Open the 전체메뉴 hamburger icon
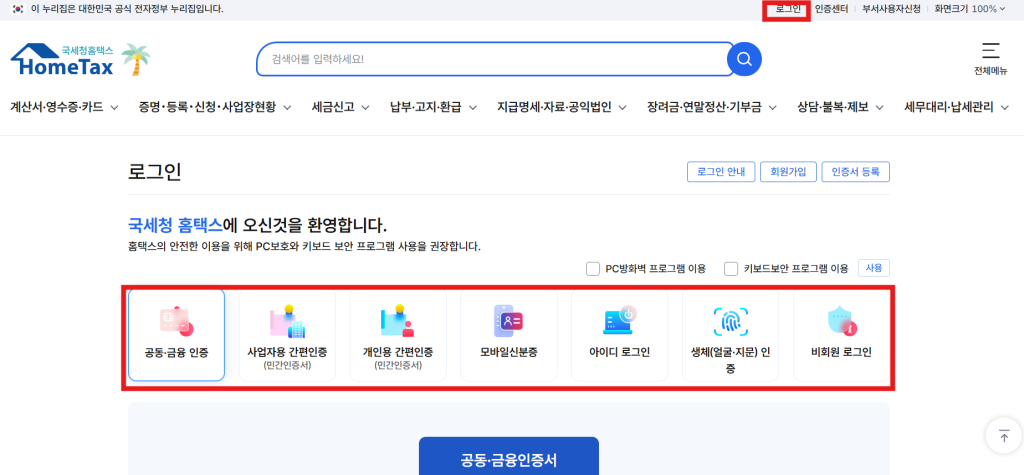 pyautogui.click(x=990, y=51)
